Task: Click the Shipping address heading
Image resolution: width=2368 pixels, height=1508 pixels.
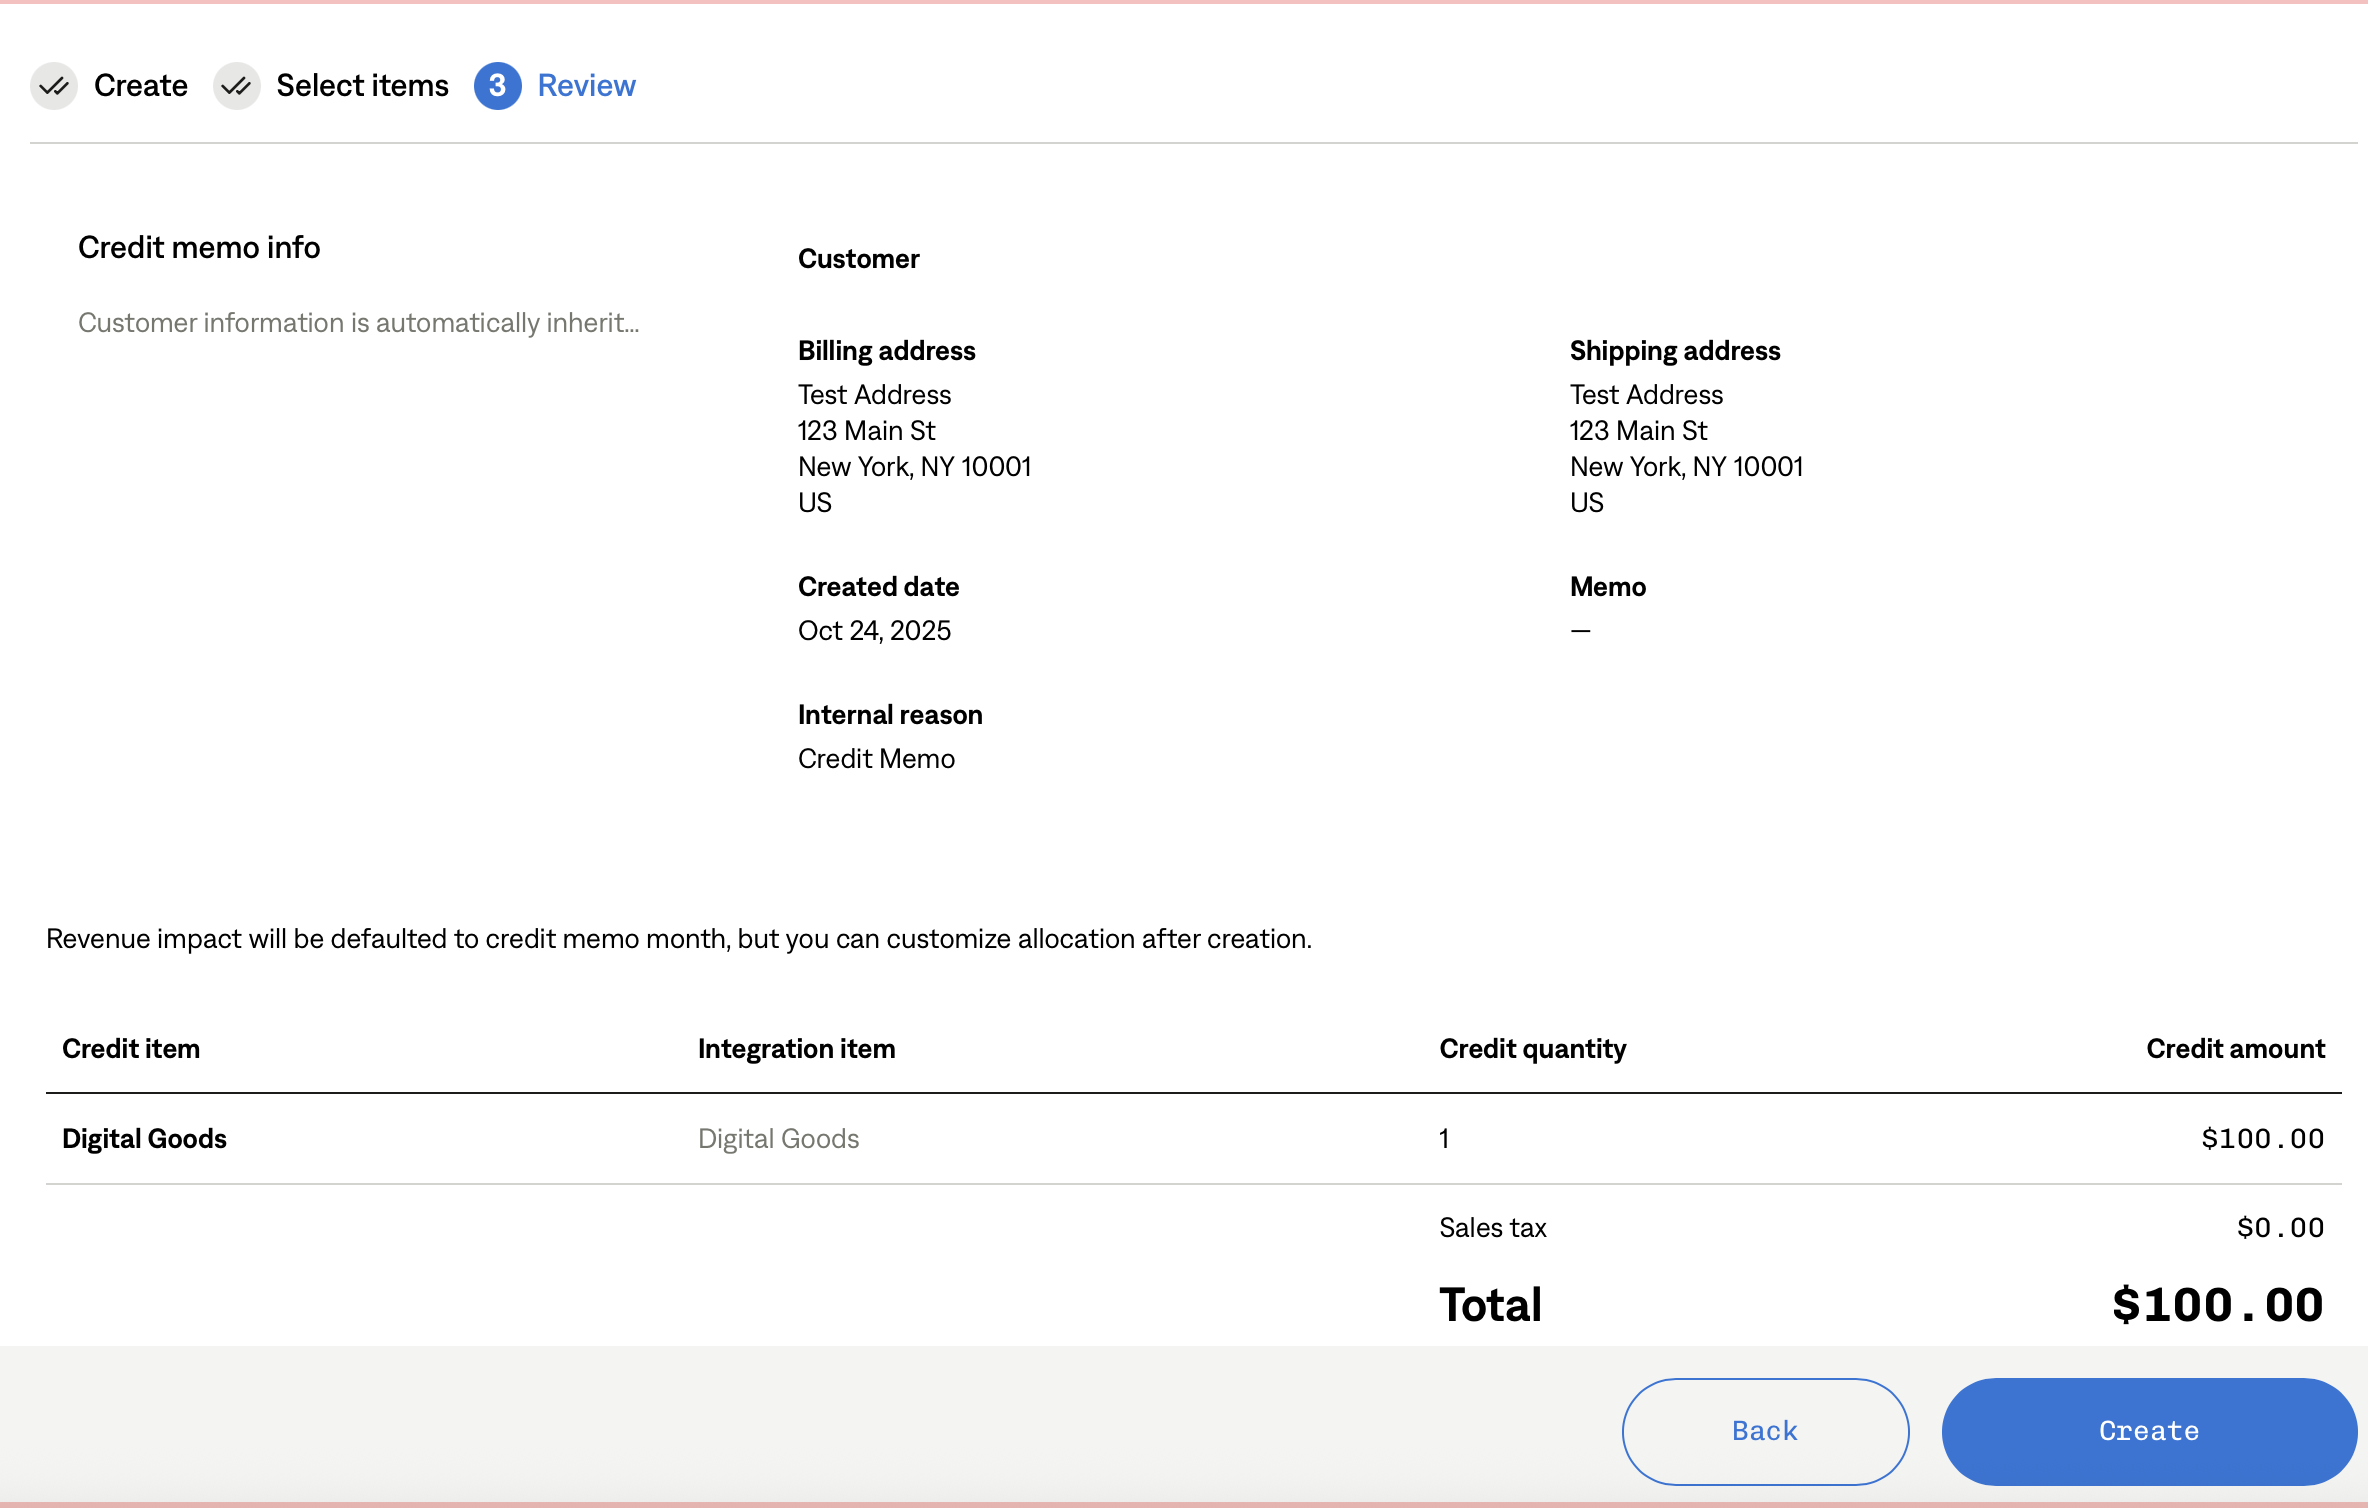Action: click(1674, 351)
